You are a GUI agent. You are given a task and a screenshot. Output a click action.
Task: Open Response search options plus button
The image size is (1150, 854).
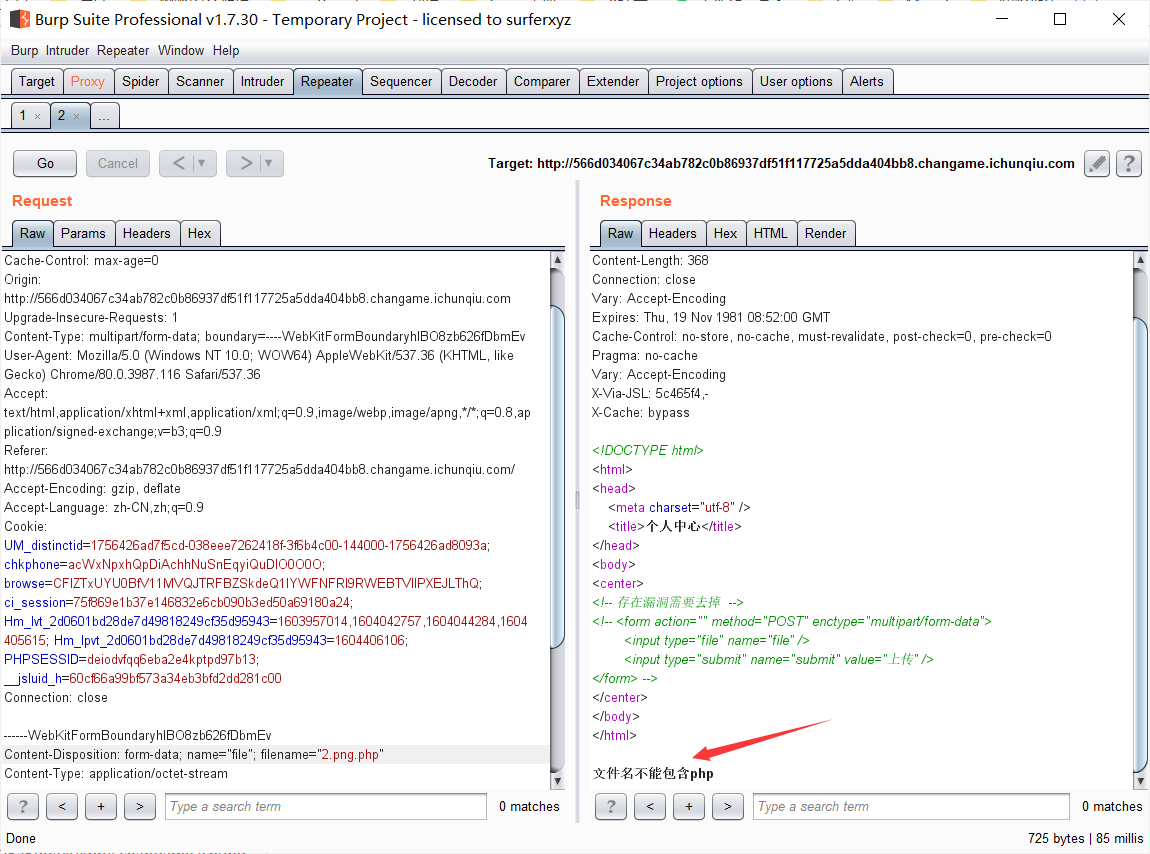[x=689, y=806]
